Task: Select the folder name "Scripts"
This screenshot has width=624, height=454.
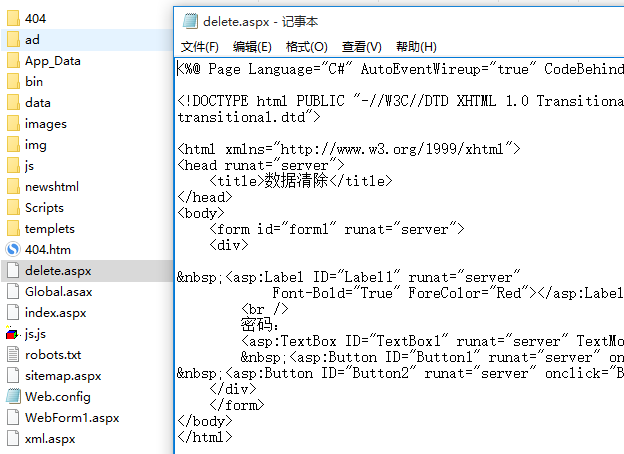Action: tap(44, 208)
